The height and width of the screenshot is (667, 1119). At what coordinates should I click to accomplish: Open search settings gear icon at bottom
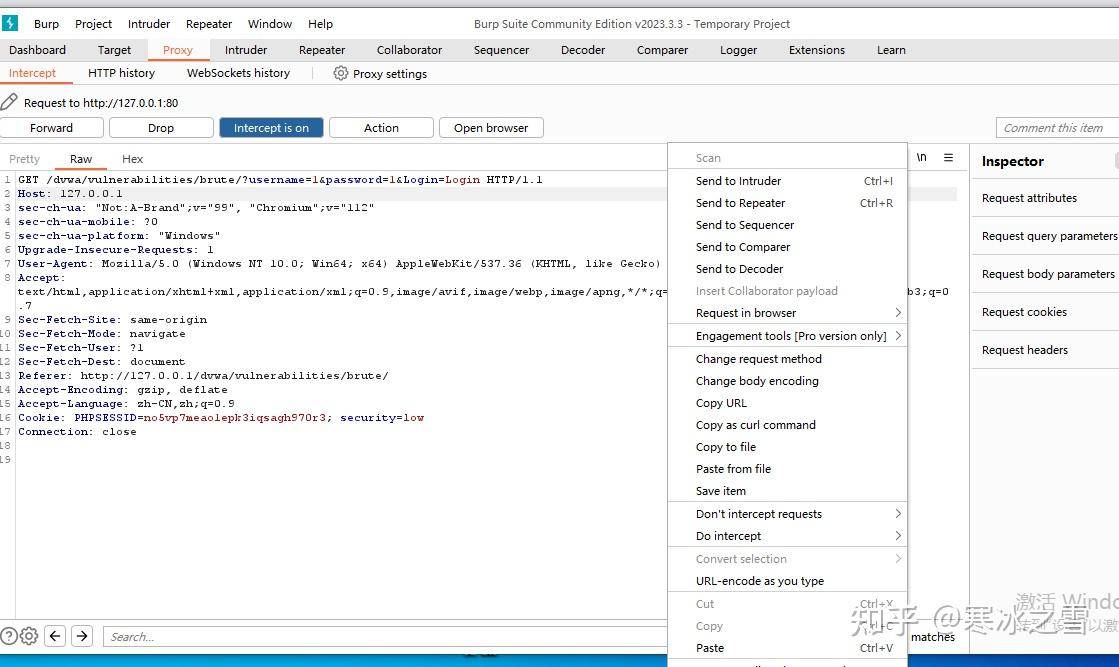pyautogui.click(x=29, y=636)
